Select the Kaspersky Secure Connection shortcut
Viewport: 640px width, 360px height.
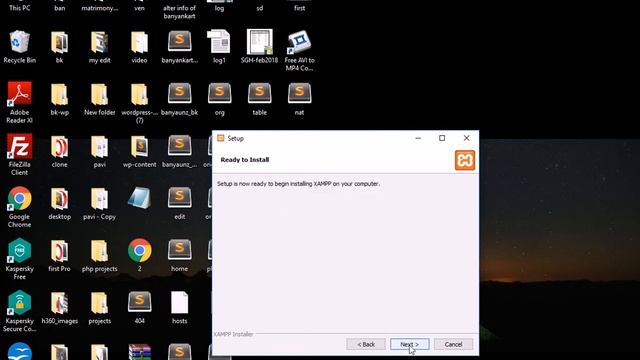coord(19,303)
